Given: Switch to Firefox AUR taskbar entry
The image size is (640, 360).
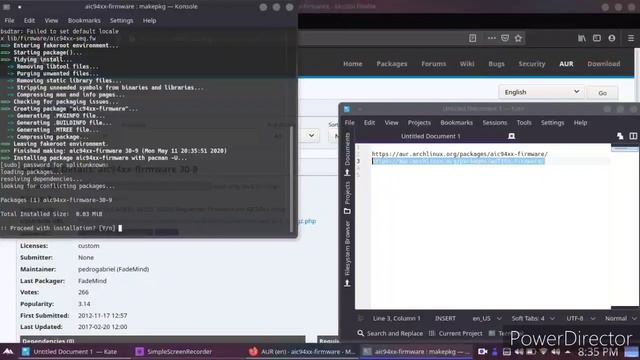Looking at the screenshot, I should tap(302, 351).
